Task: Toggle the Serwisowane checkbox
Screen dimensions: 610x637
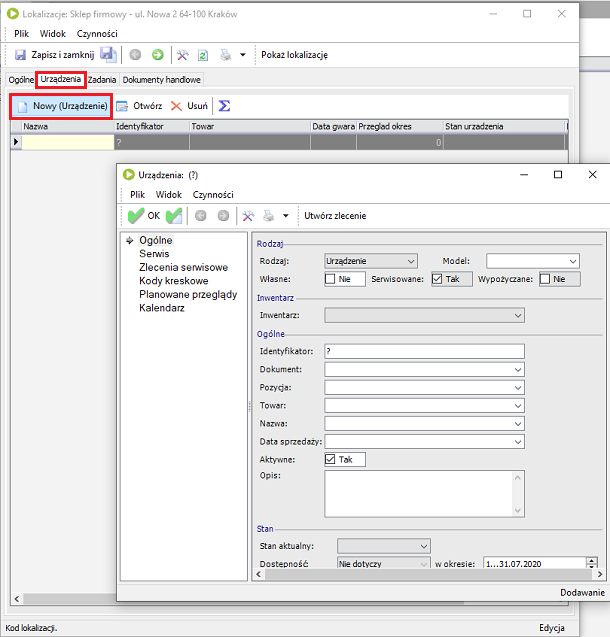Action: tap(437, 279)
